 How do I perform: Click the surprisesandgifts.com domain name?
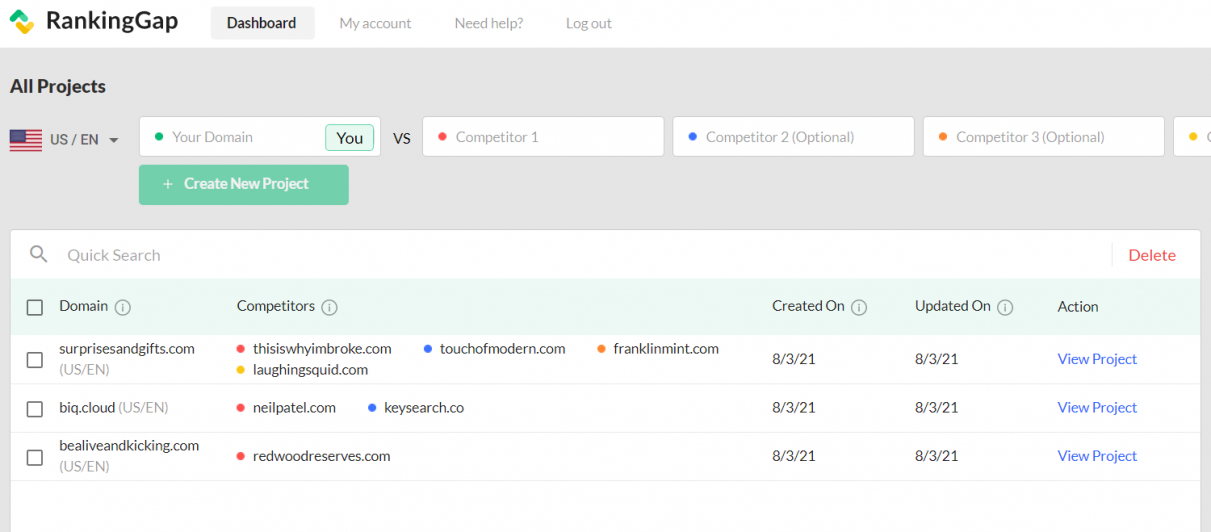[x=127, y=349]
